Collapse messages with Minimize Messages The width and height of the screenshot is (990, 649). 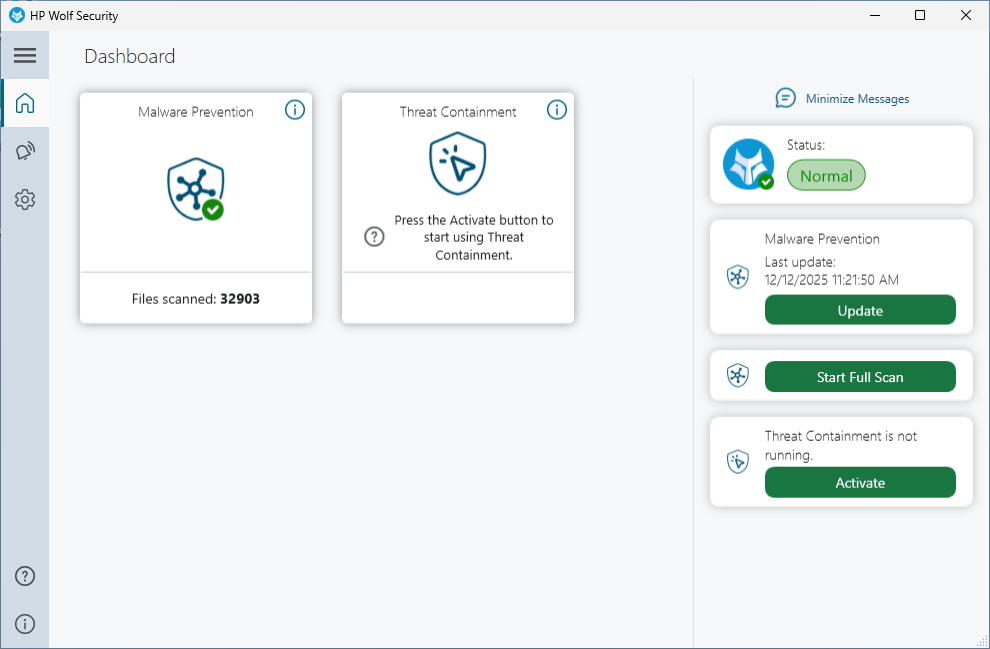coord(843,98)
